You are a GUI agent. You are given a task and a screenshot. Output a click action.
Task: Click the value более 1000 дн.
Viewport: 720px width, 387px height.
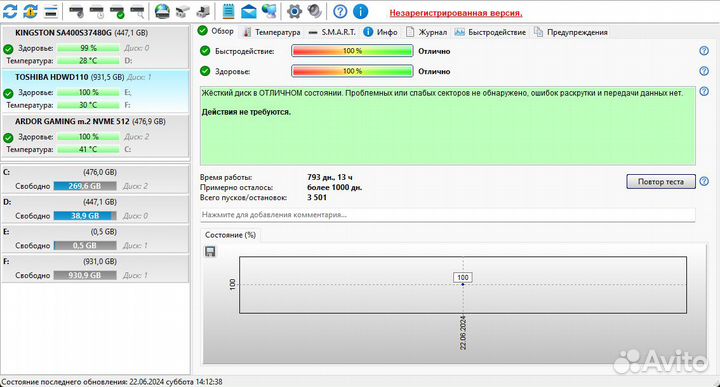pos(334,187)
